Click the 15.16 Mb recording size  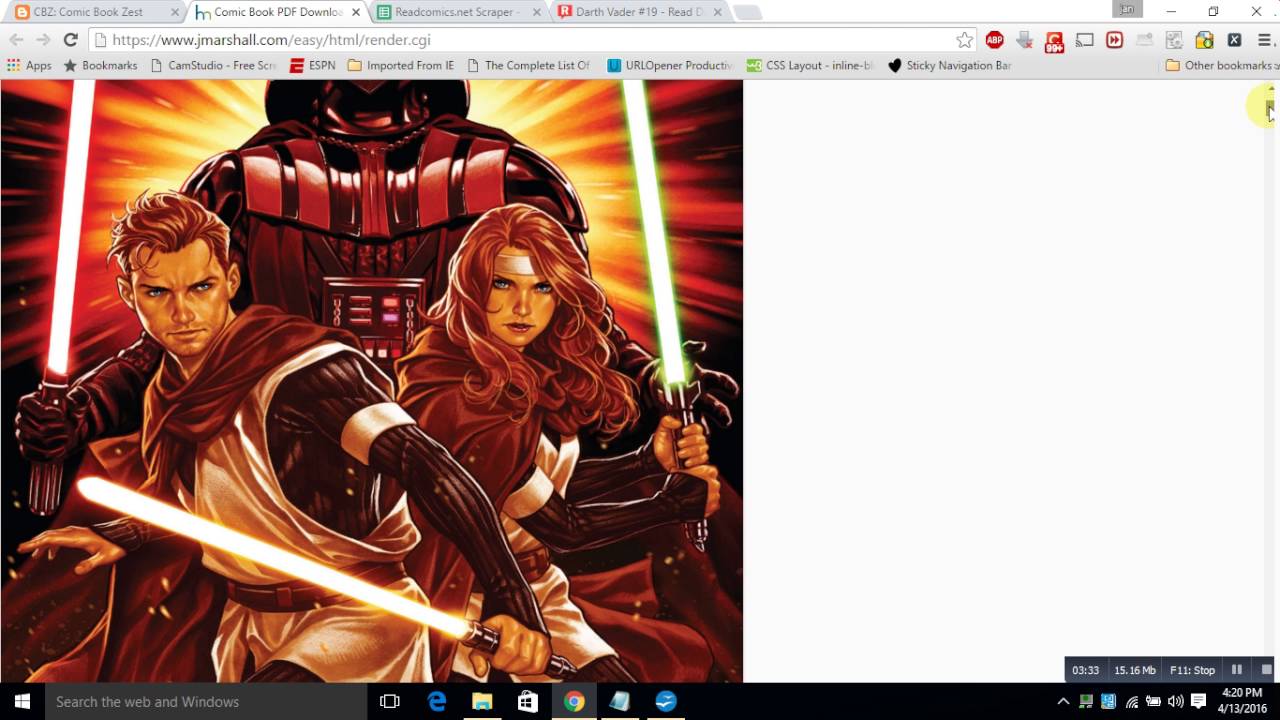(x=1135, y=670)
